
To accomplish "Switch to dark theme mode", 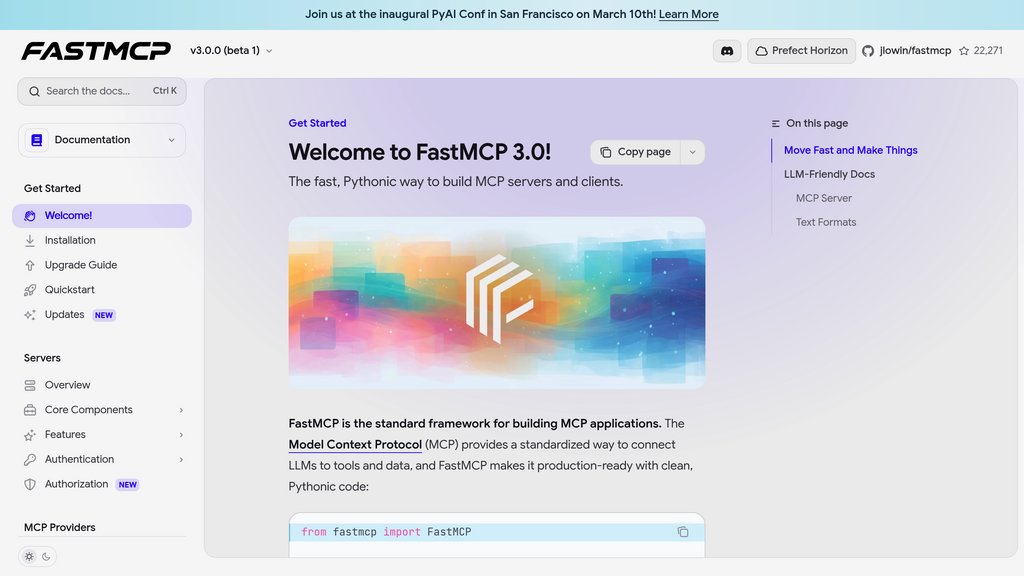I will (x=46, y=556).
